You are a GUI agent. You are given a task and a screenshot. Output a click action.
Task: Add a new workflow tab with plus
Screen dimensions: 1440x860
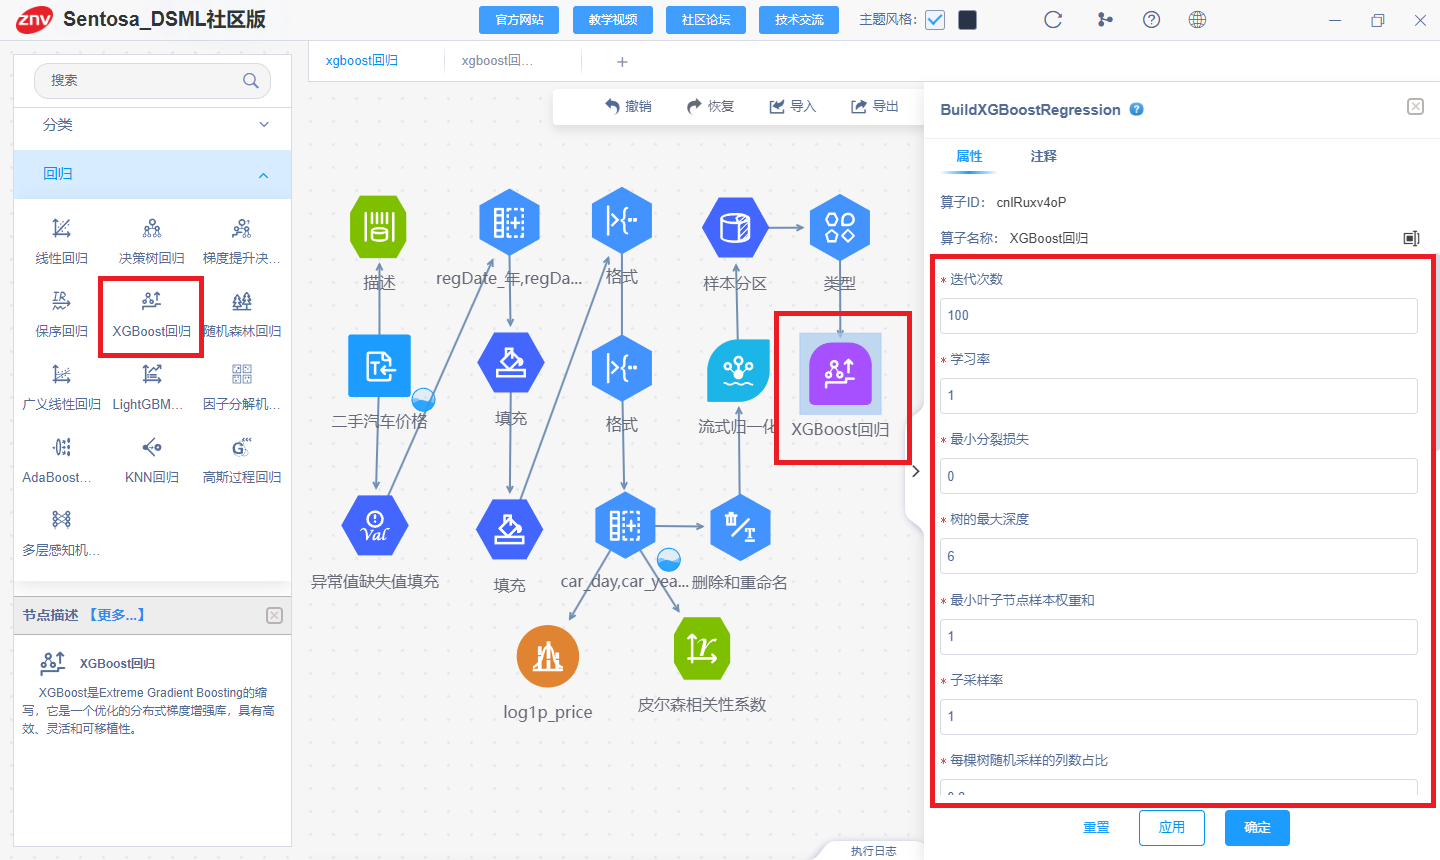[x=622, y=62]
